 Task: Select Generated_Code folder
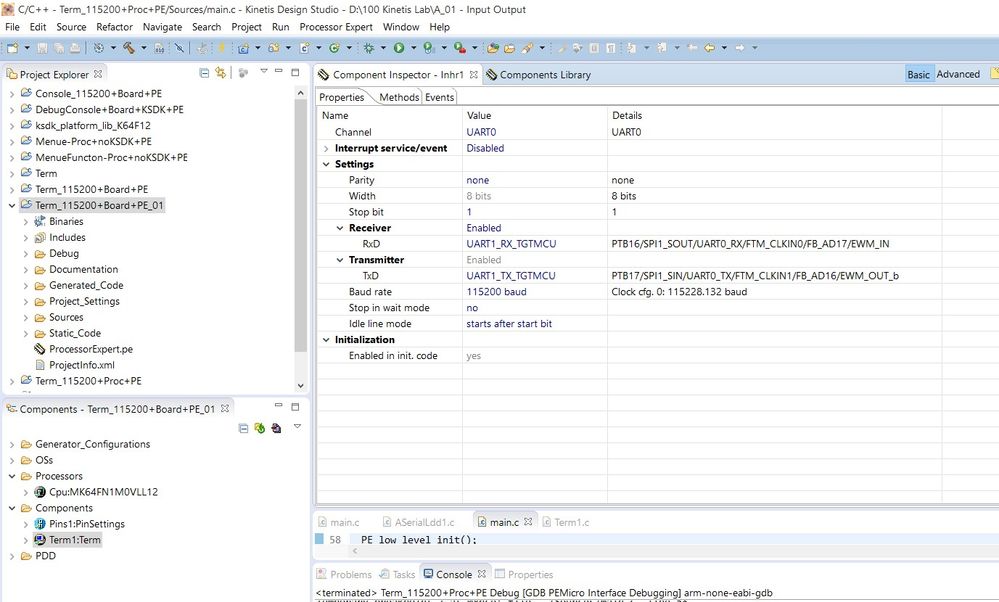86,285
